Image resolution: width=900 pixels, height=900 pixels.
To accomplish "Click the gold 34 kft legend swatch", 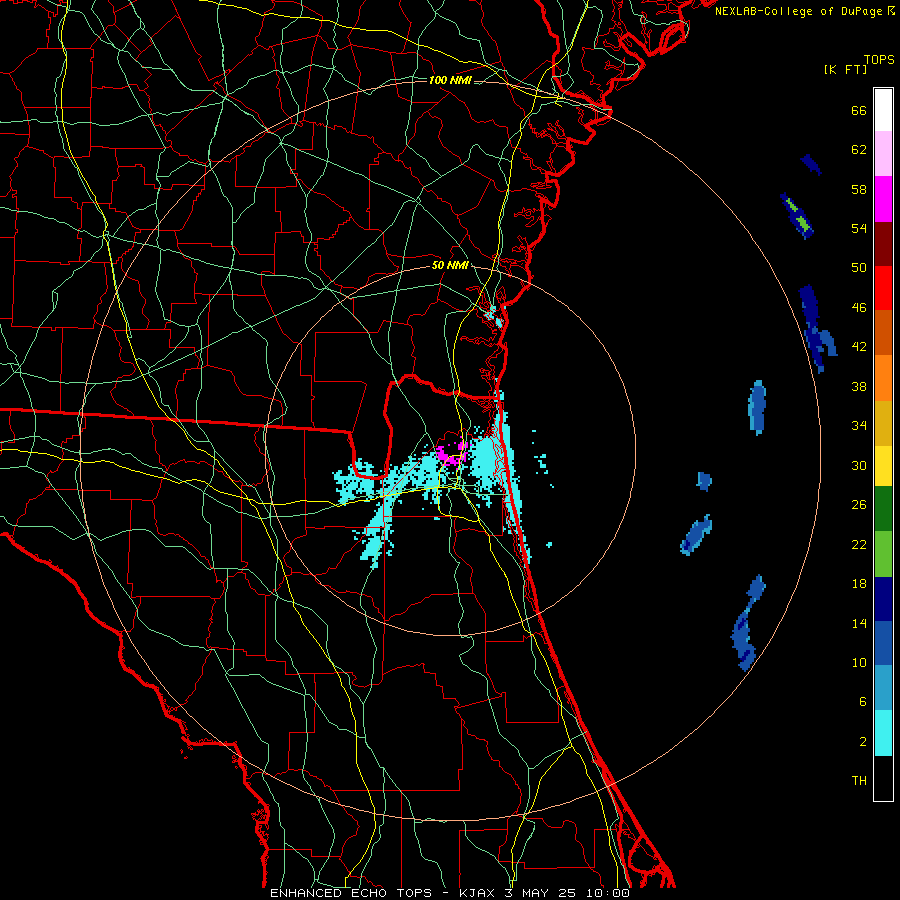I will pos(883,423).
